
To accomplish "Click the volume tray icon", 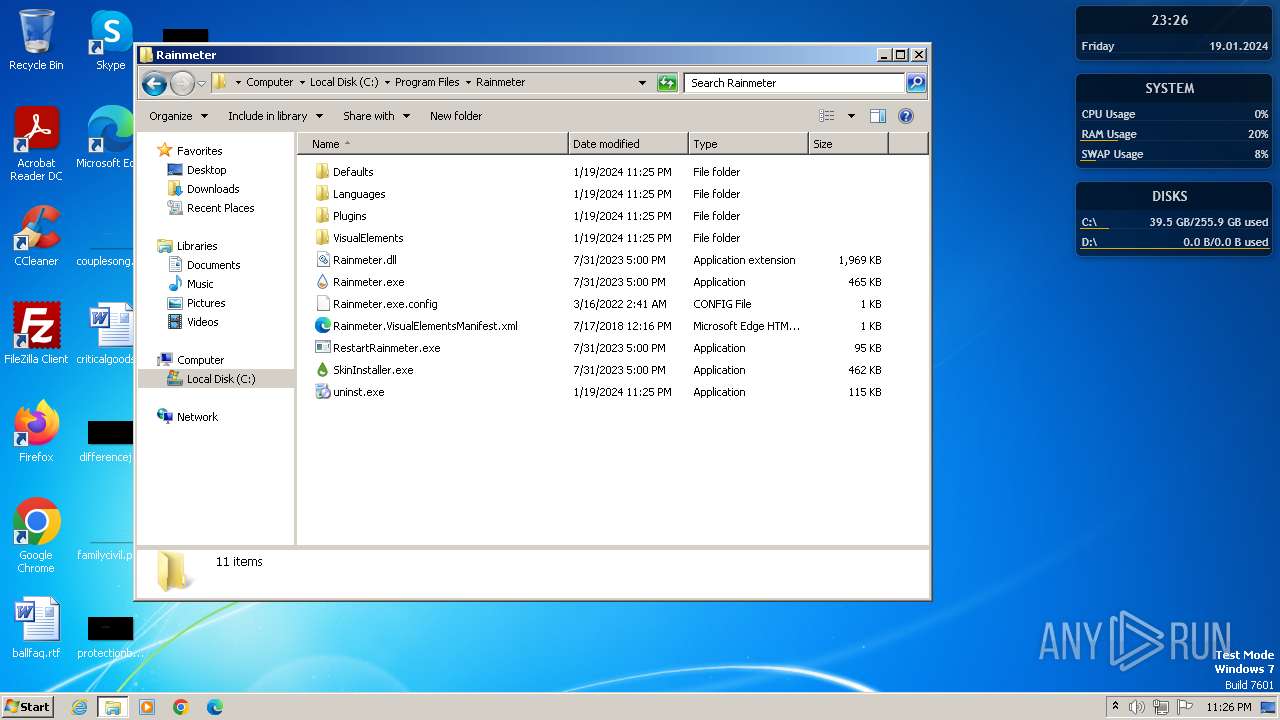I will pos(1137,707).
